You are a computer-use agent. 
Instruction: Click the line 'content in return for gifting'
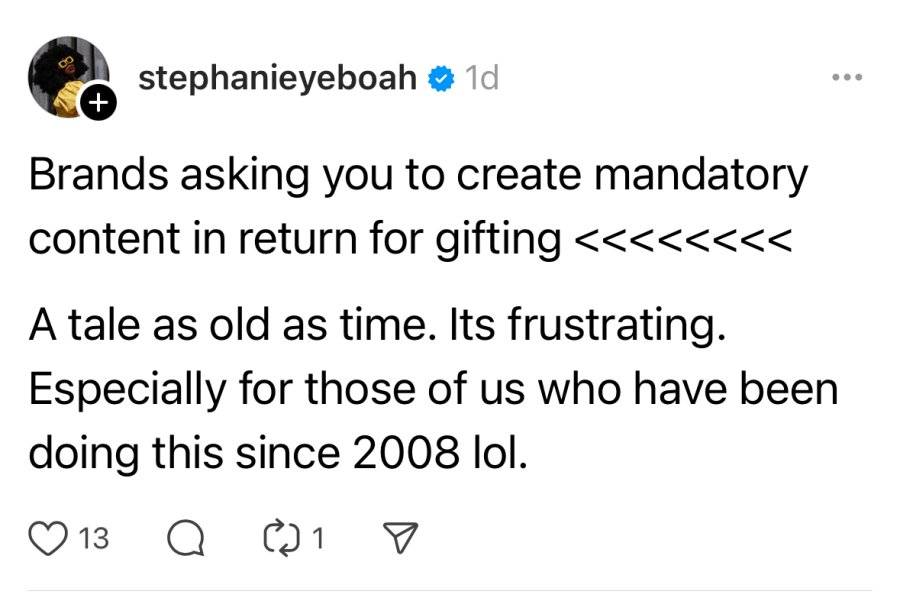pyautogui.click(x=294, y=239)
